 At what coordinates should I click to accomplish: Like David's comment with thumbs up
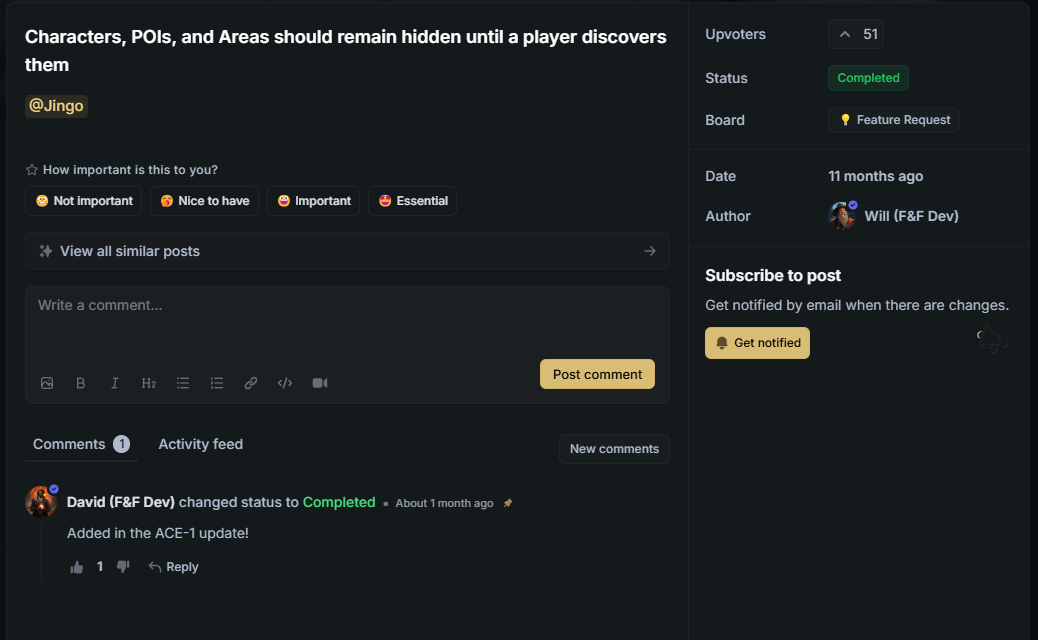tap(77, 567)
